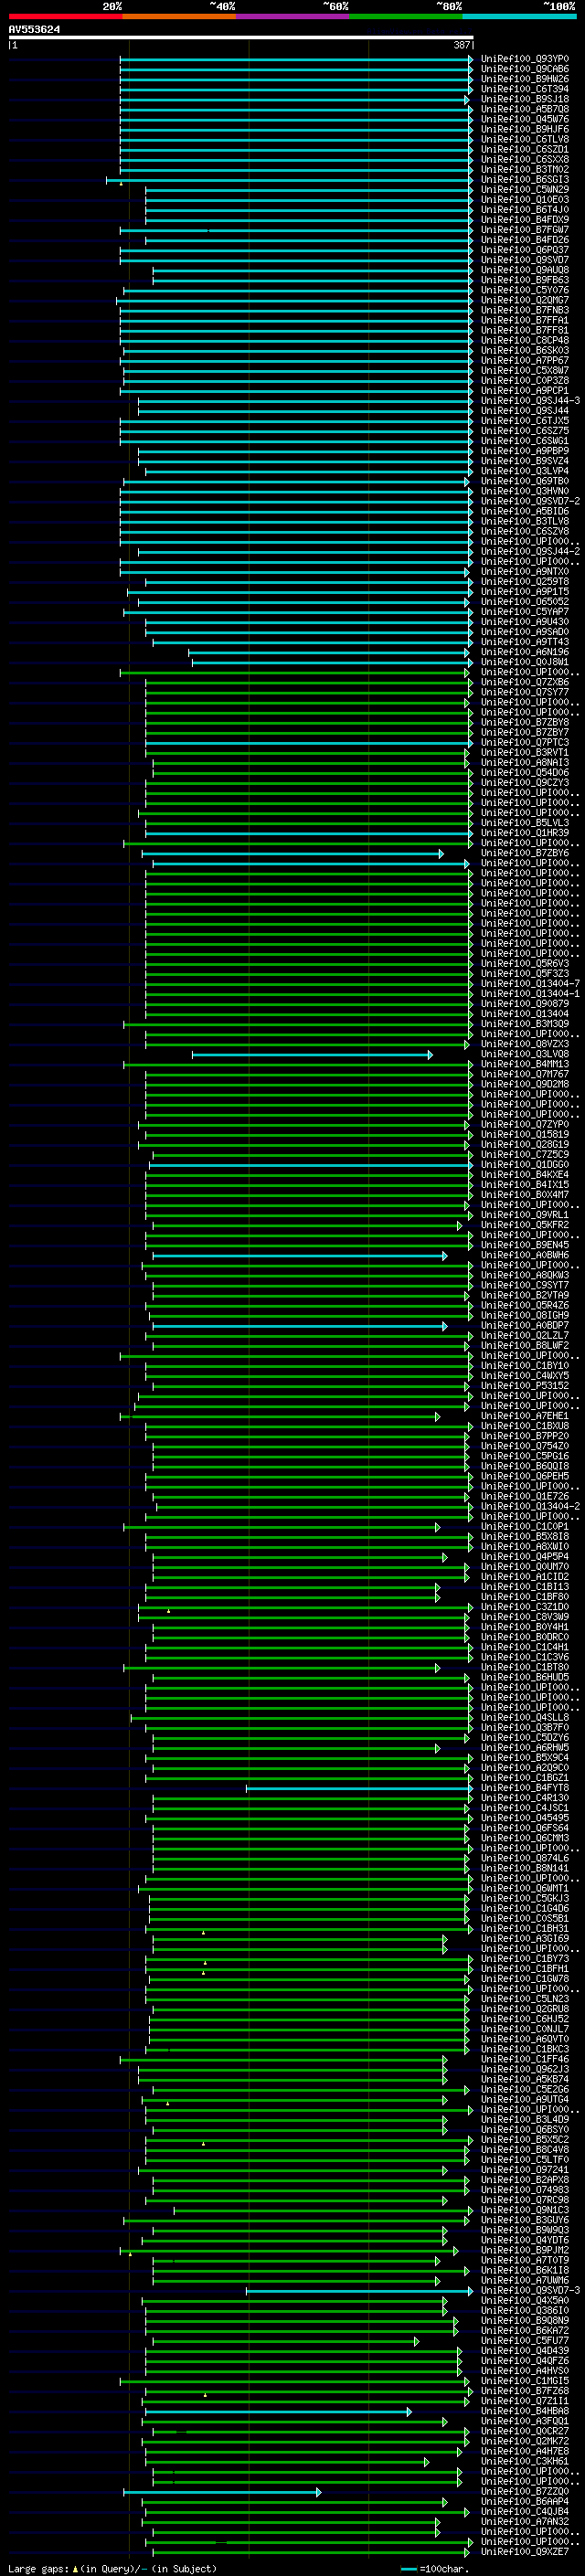Click the UniRef100_A7AN32 label
This screenshot has width=585, height=2576.
point(524,2521)
